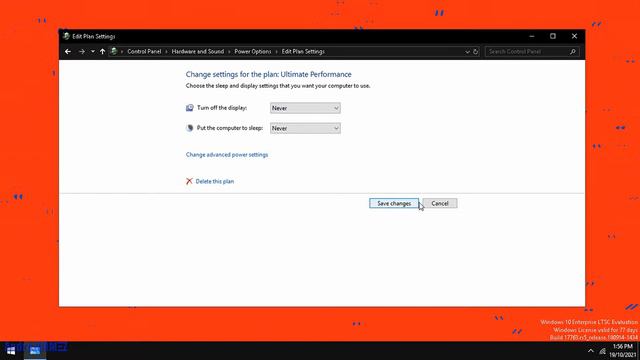Click the red X delete icon
640x360 pixels.
[189, 181]
